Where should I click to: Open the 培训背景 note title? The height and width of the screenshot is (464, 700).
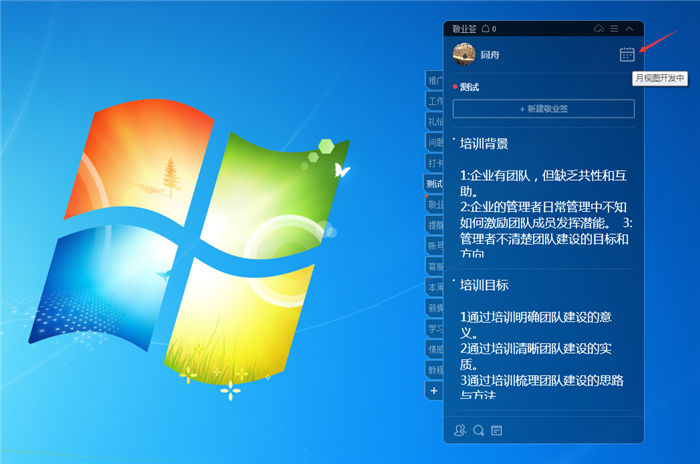pyautogui.click(x=484, y=143)
